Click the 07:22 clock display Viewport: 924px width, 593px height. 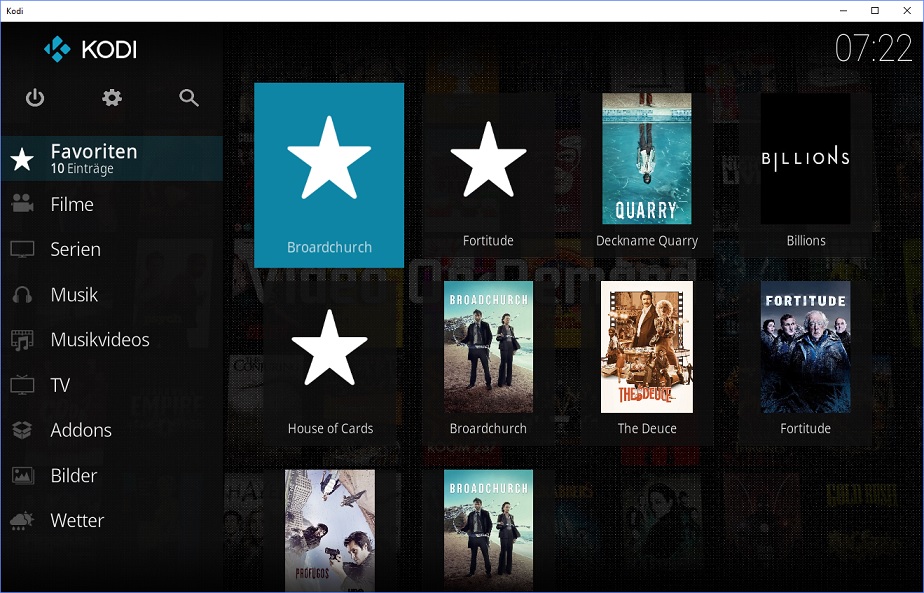[x=873, y=48]
